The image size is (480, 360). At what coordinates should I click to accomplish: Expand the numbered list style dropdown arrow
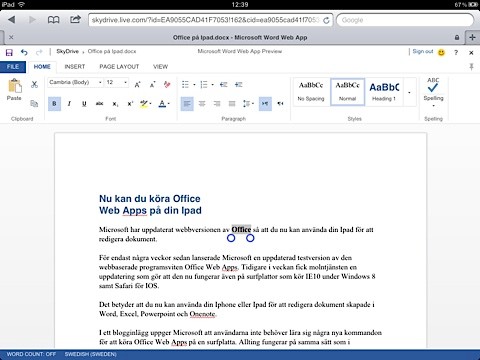coord(213,85)
